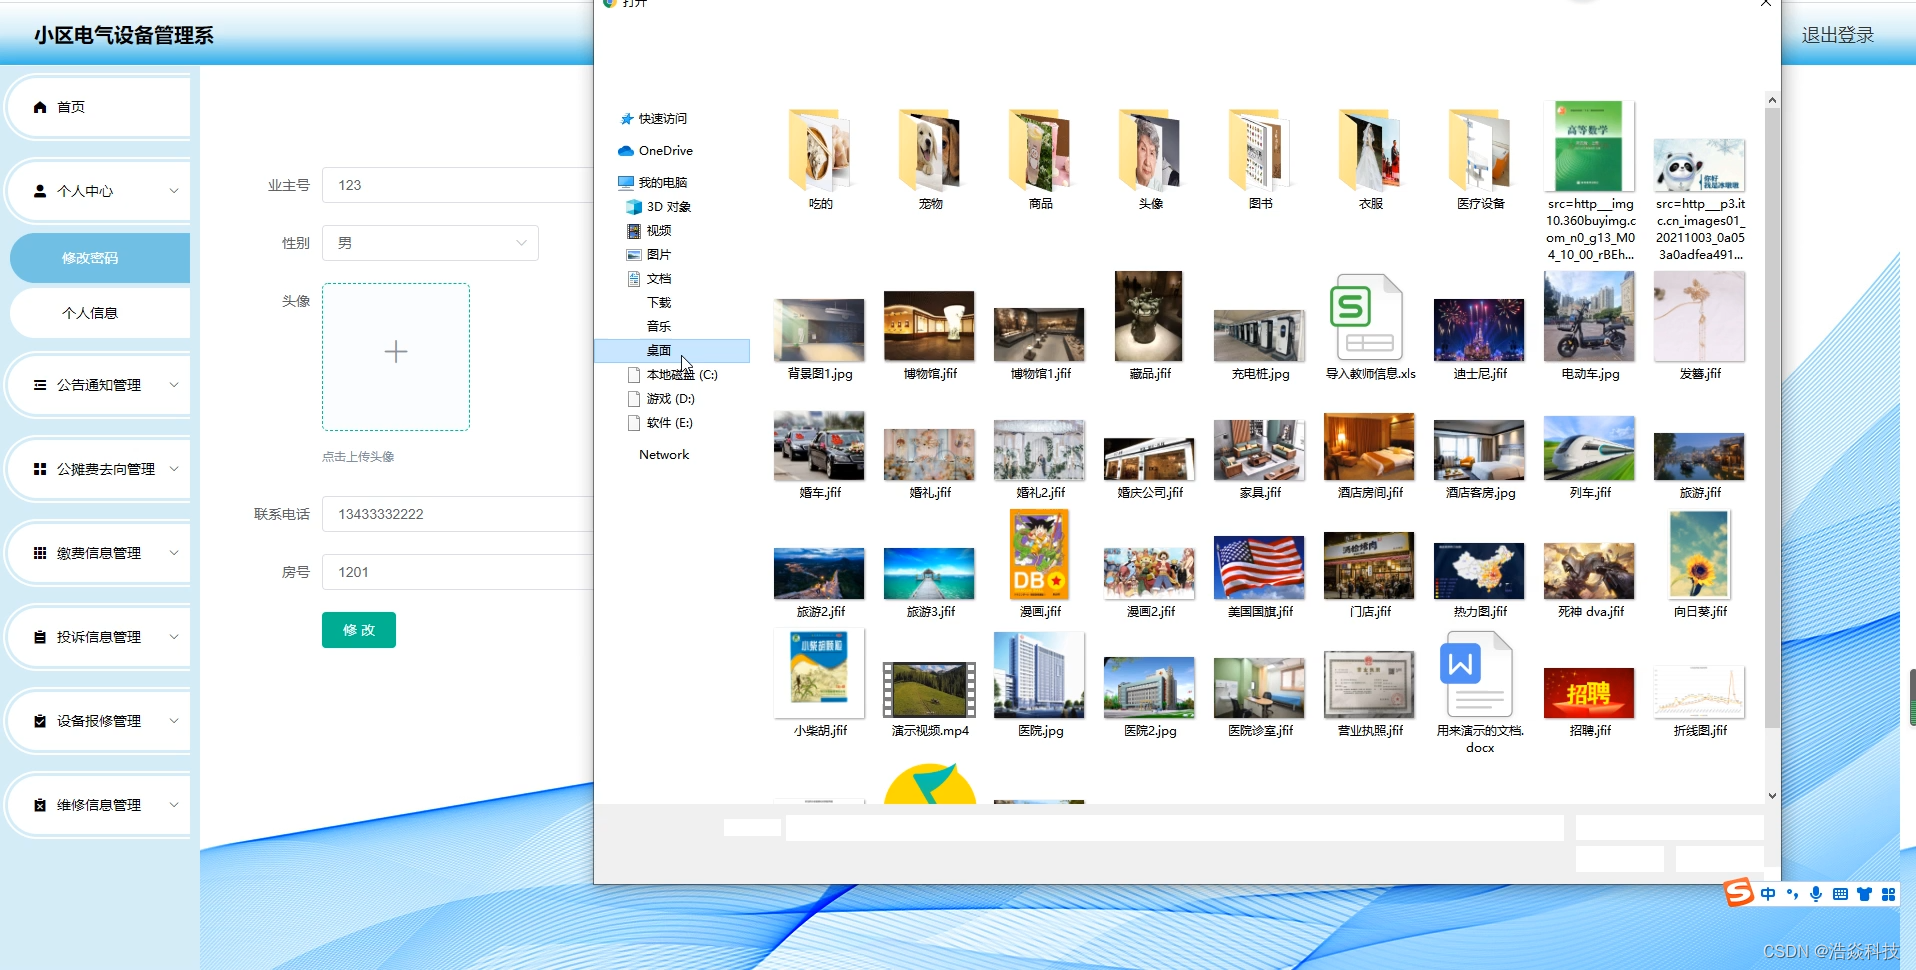
Task: Click the scrollbar down arrow in file dialog
Action: point(1772,796)
